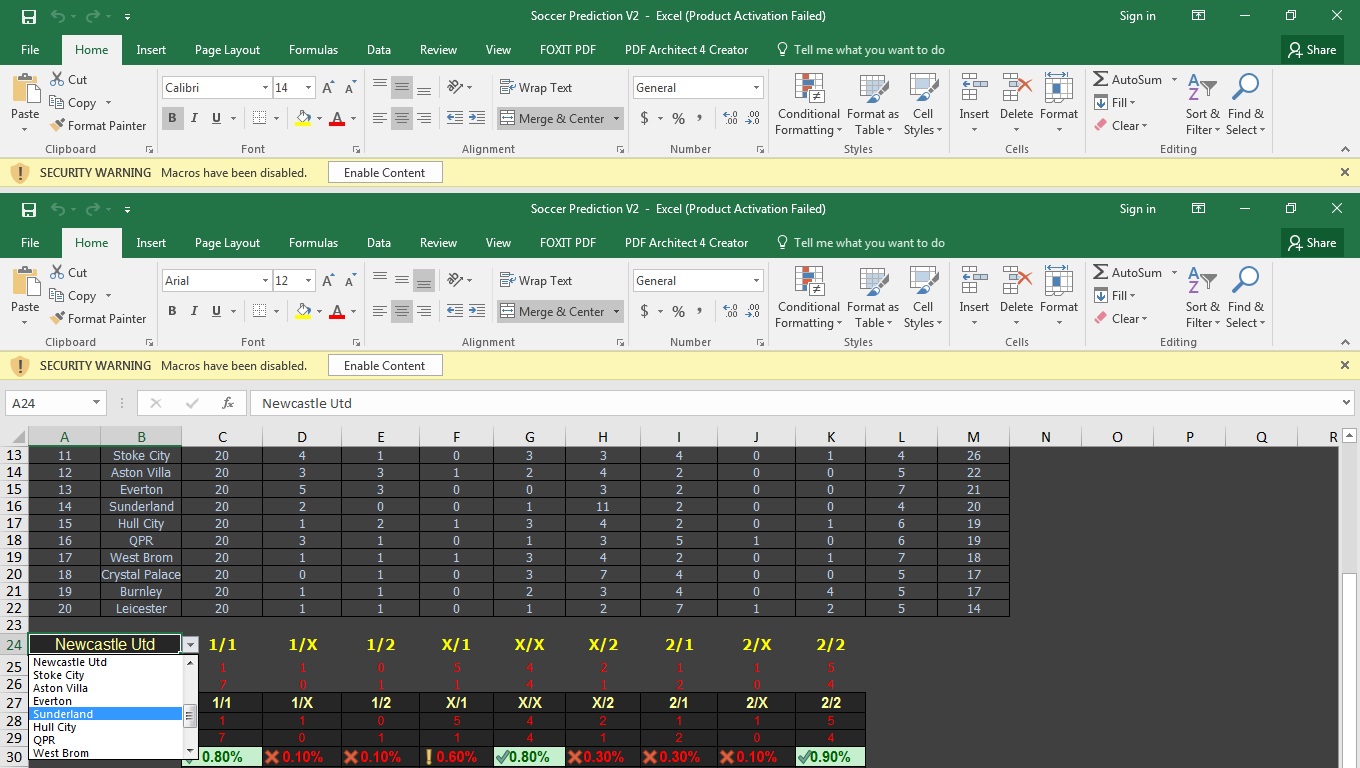The image size is (1360, 768).
Task: Toggle Wrap Text in the background Calibri window
Action: (x=536, y=88)
